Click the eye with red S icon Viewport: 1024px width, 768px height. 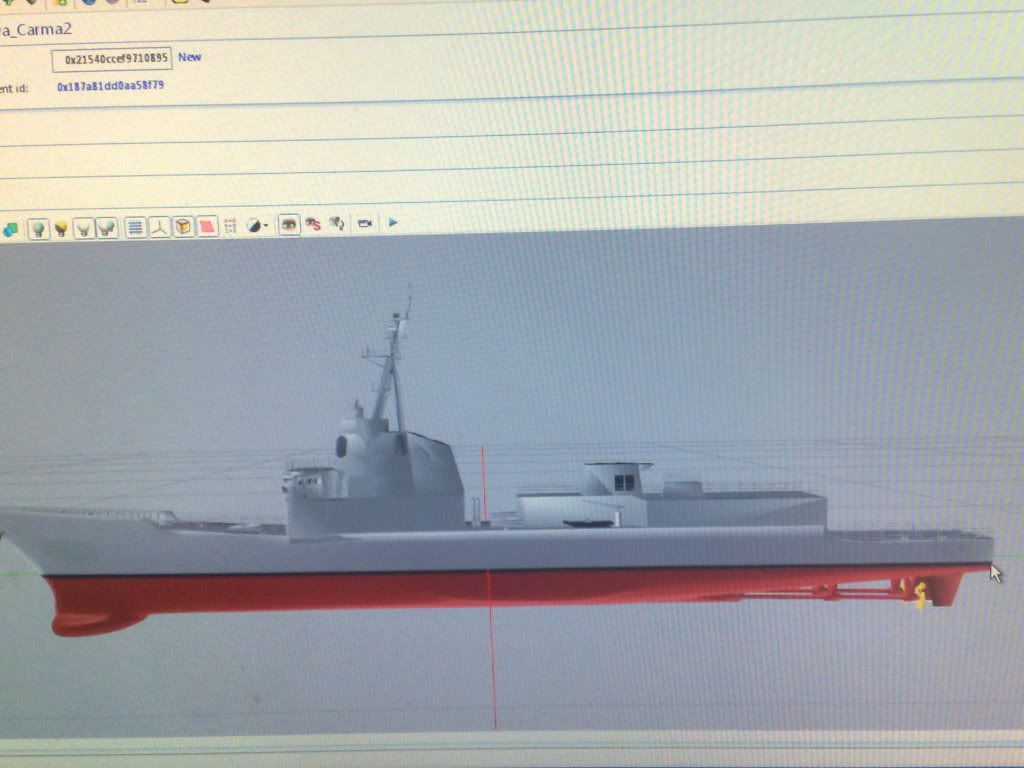click(x=313, y=224)
